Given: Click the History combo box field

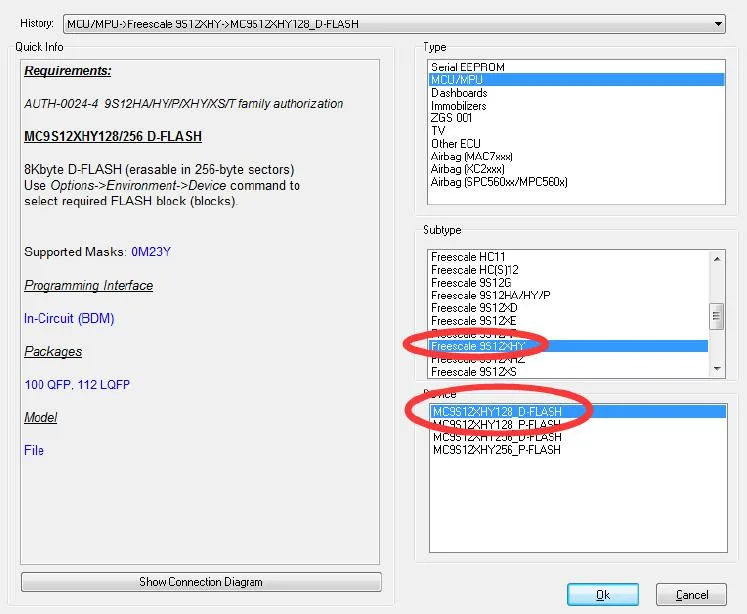Looking at the screenshot, I should tap(394, 24).
